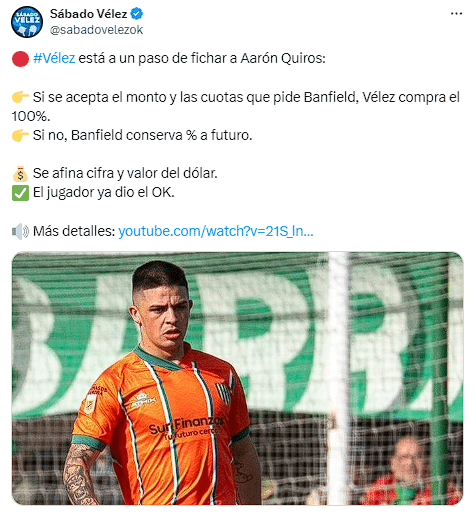Open the Sábado Vélez profile avatar
The image size is (474, 514).
tap(27, 22)
